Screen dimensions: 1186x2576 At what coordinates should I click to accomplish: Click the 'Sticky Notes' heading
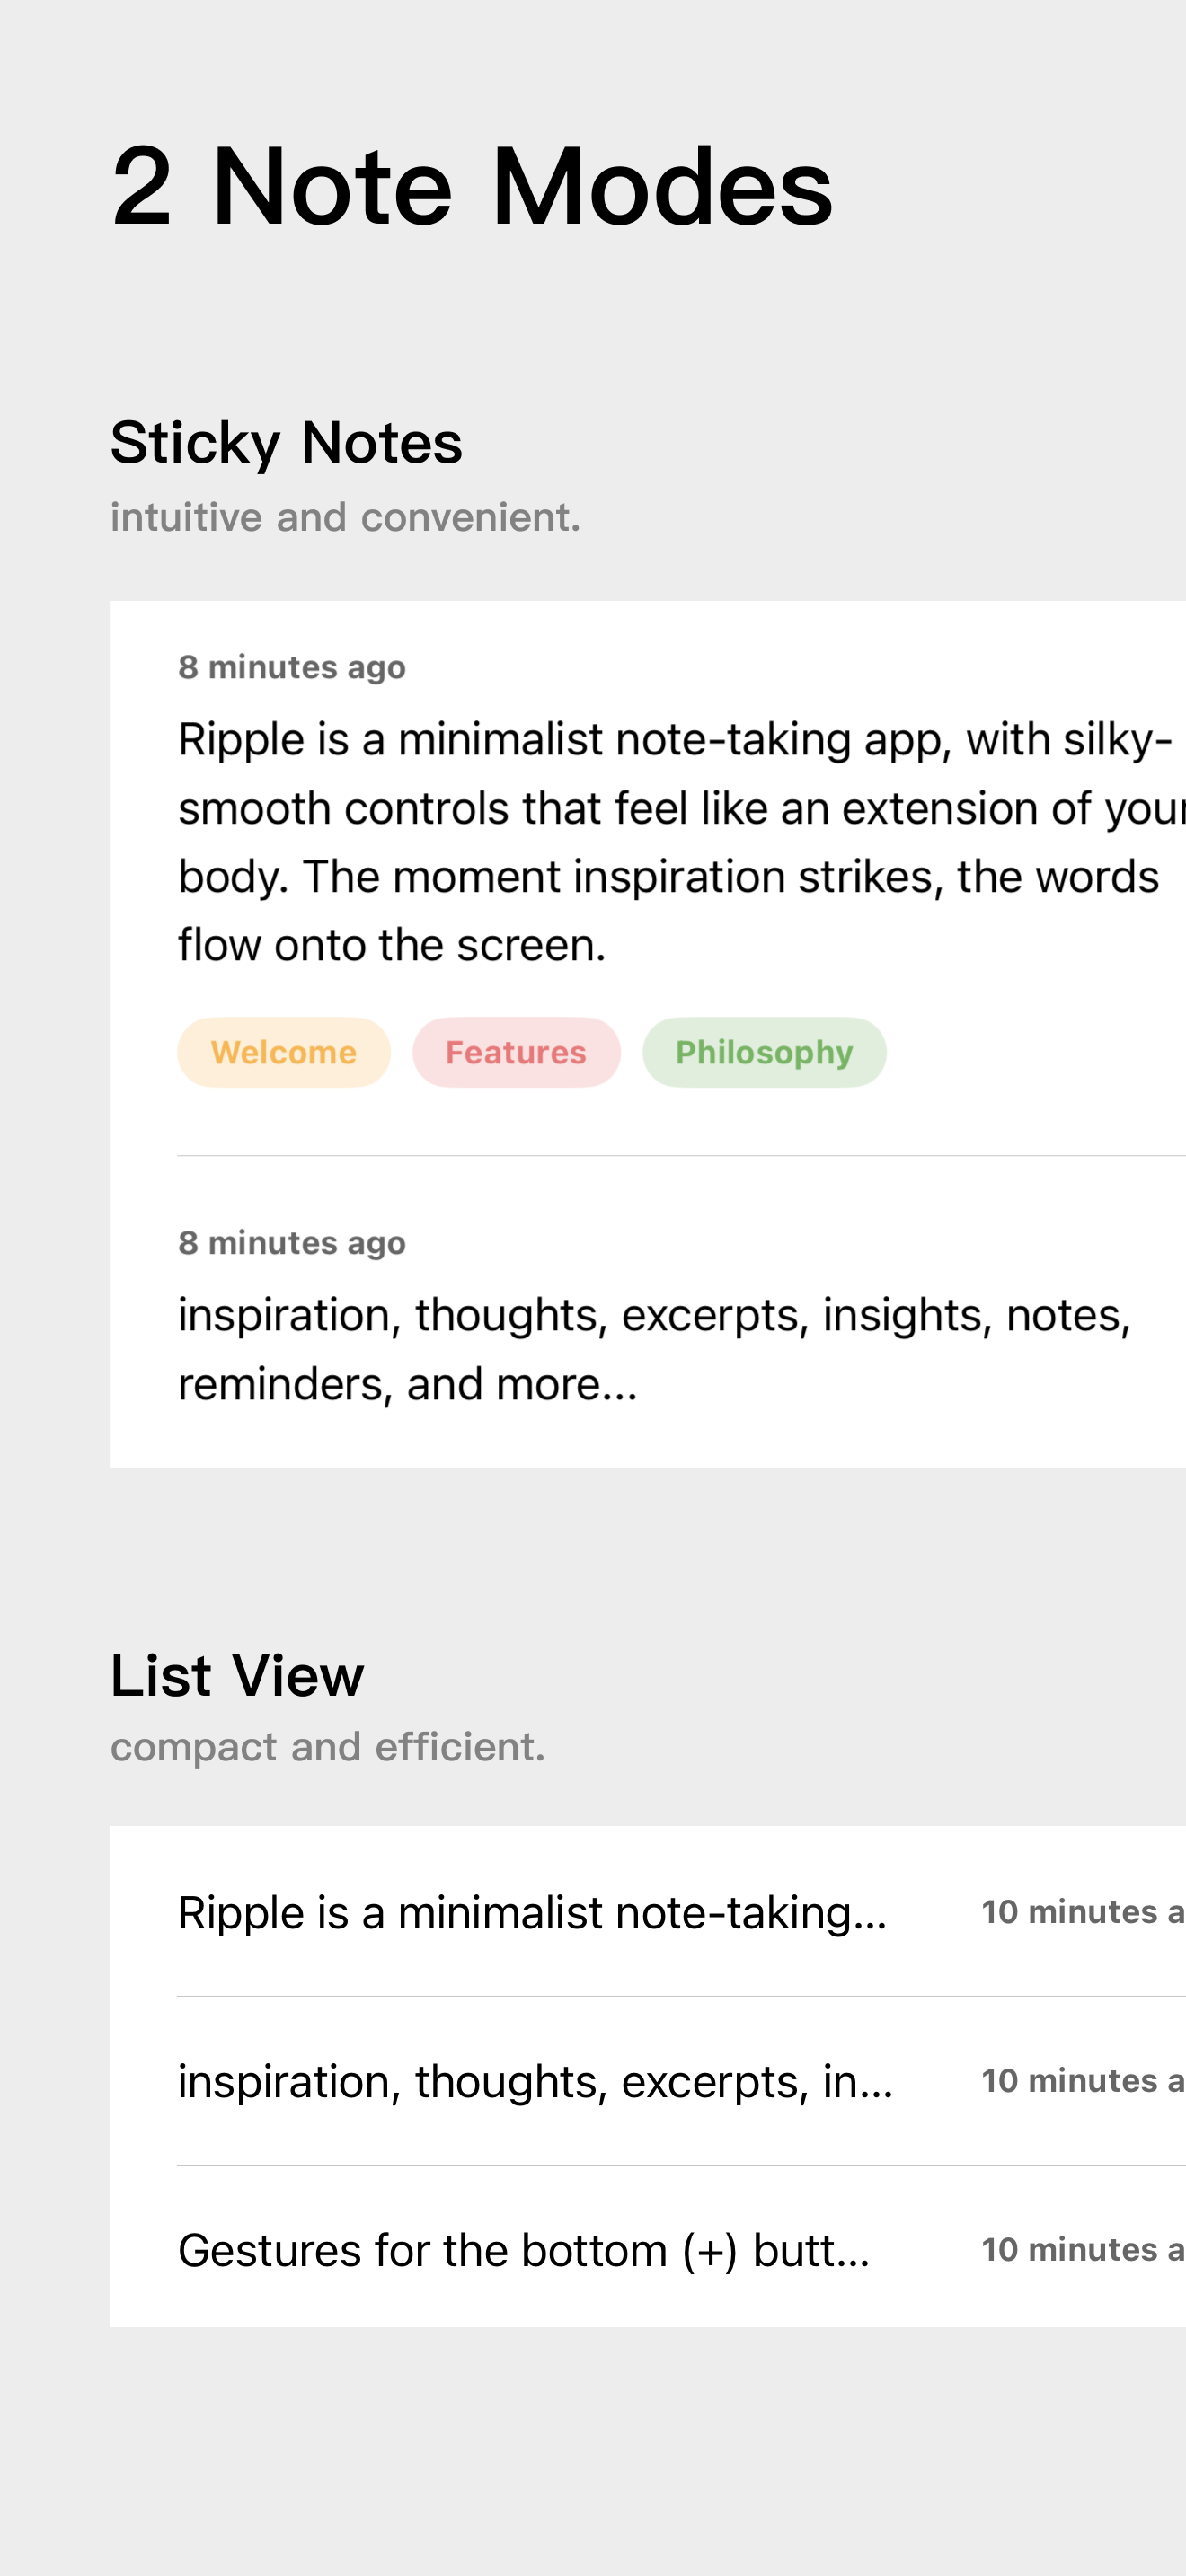[286, 442]
